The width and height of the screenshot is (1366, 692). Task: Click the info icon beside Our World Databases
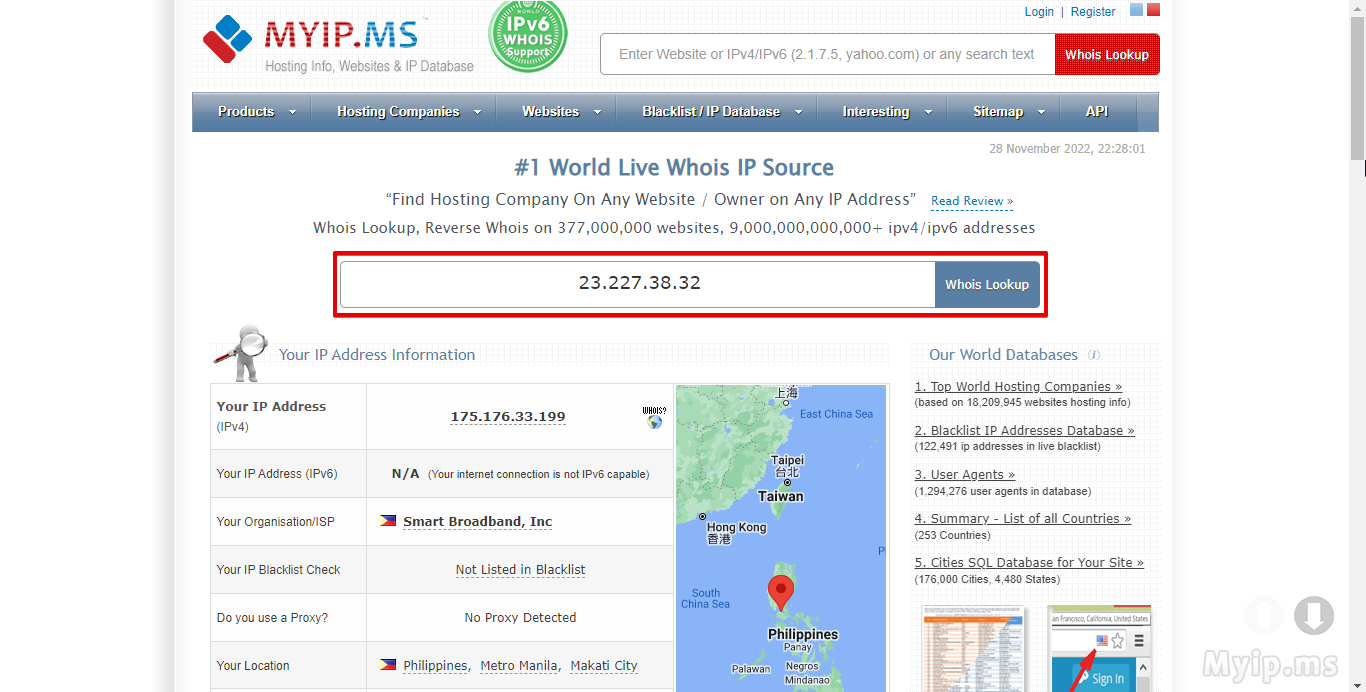click(1094, 355)
